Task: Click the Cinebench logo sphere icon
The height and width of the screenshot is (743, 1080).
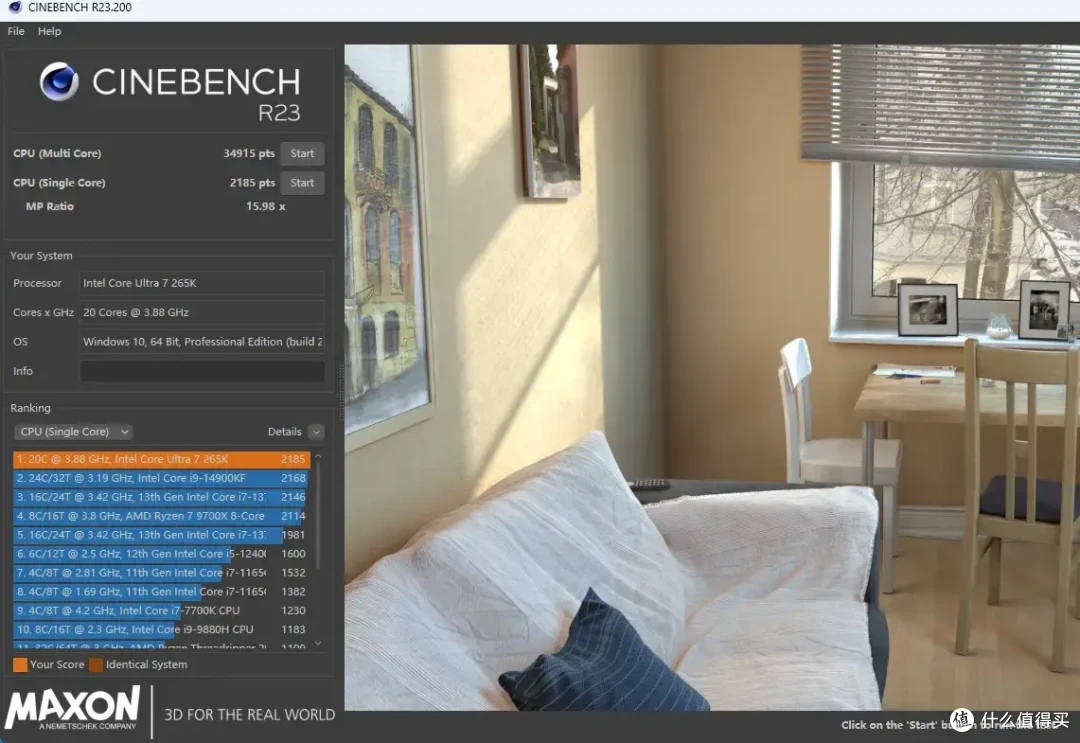Action: (59, 81)
